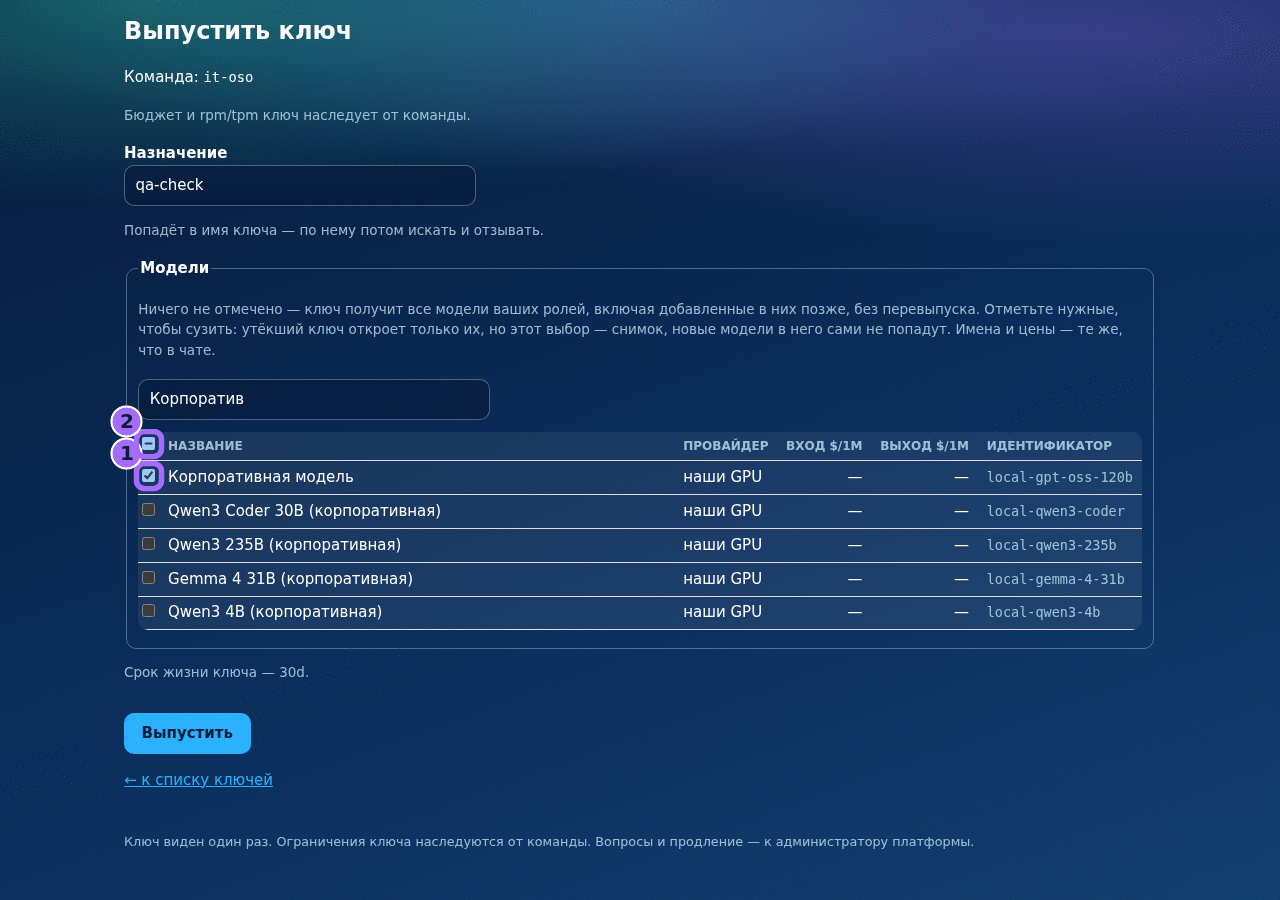
Task: Follow the '← к списку ключей' link
Action: 198,780
